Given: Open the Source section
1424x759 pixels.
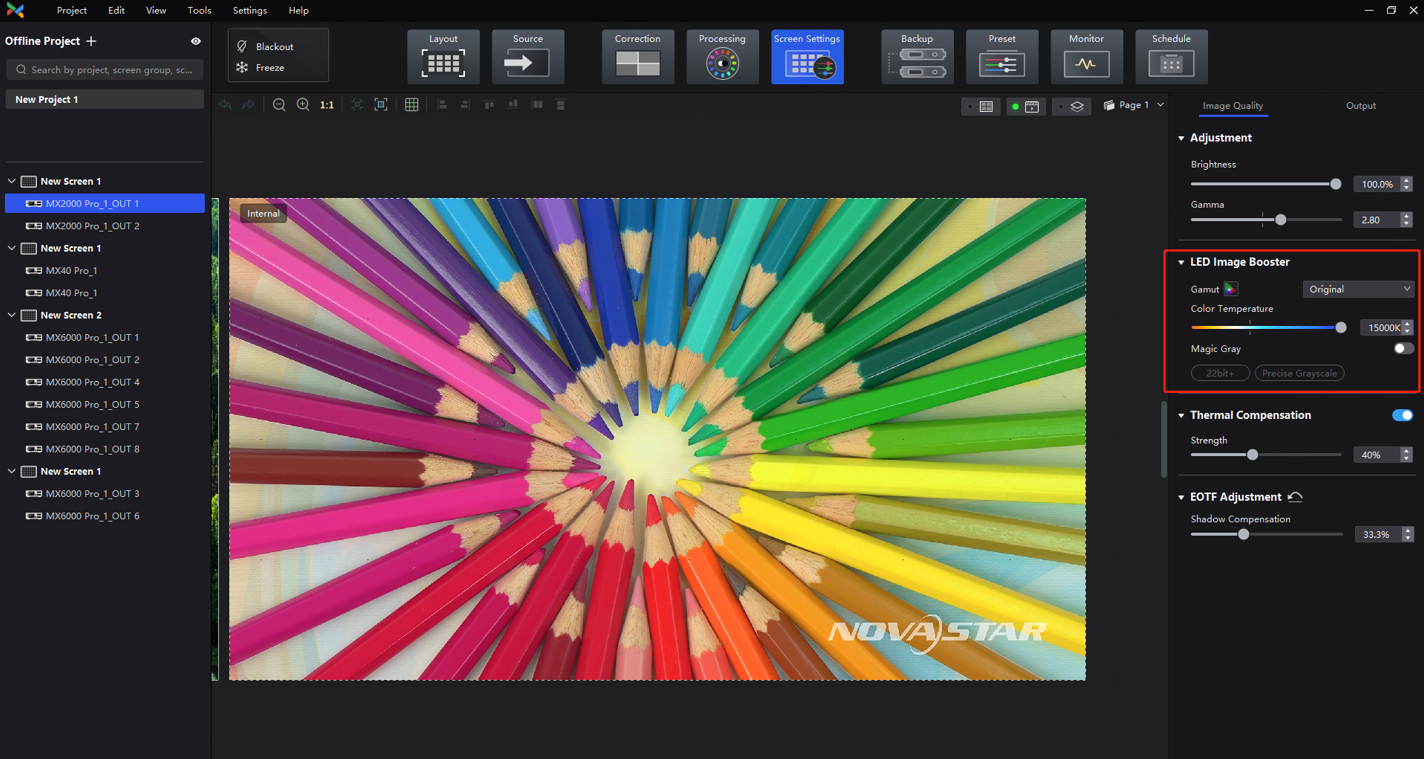Looking at the screenshot, I should coord(528,56).
